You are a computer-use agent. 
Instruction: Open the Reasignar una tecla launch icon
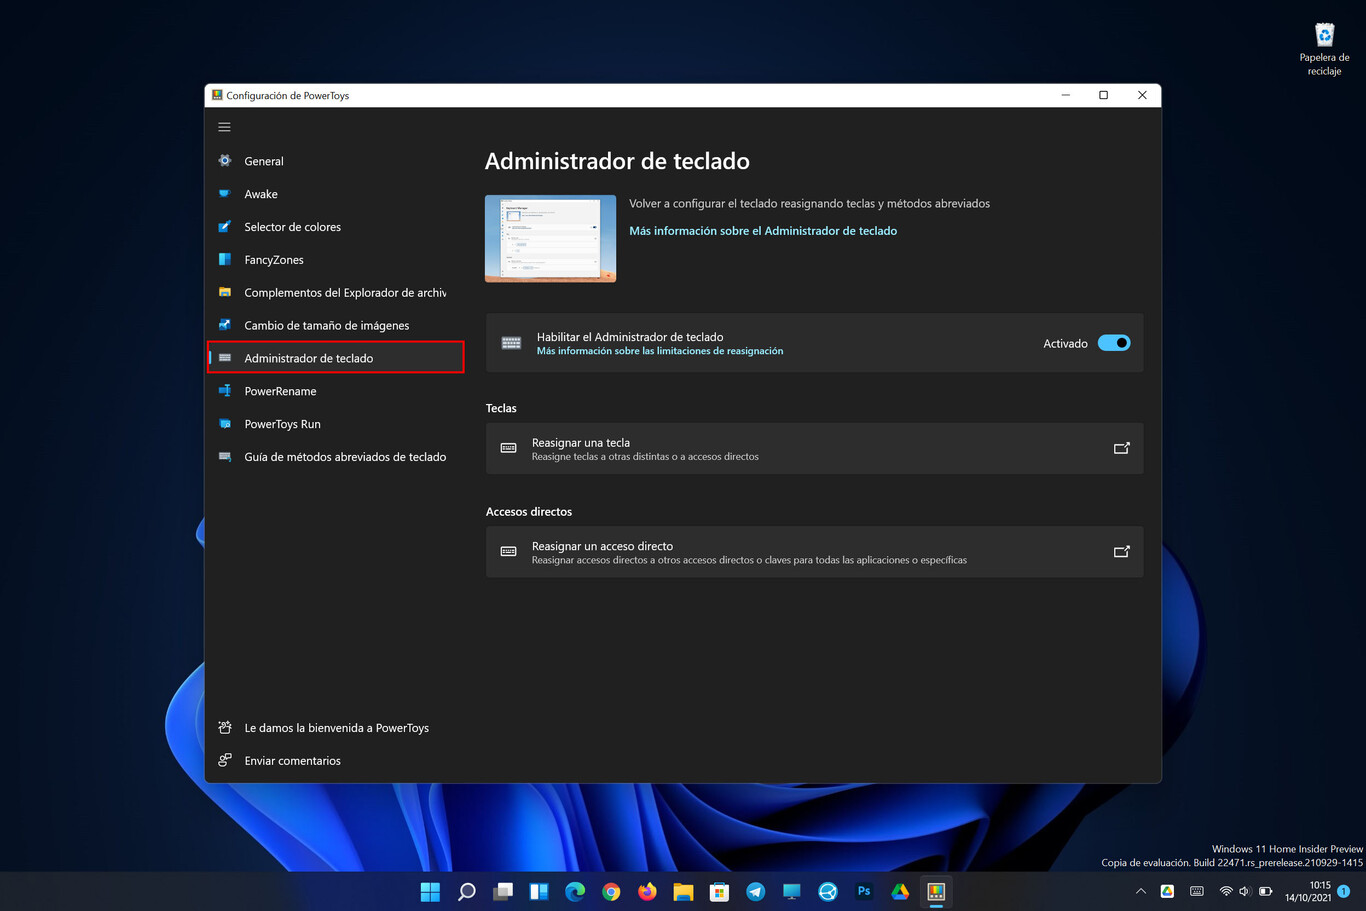click(1121, 448)
